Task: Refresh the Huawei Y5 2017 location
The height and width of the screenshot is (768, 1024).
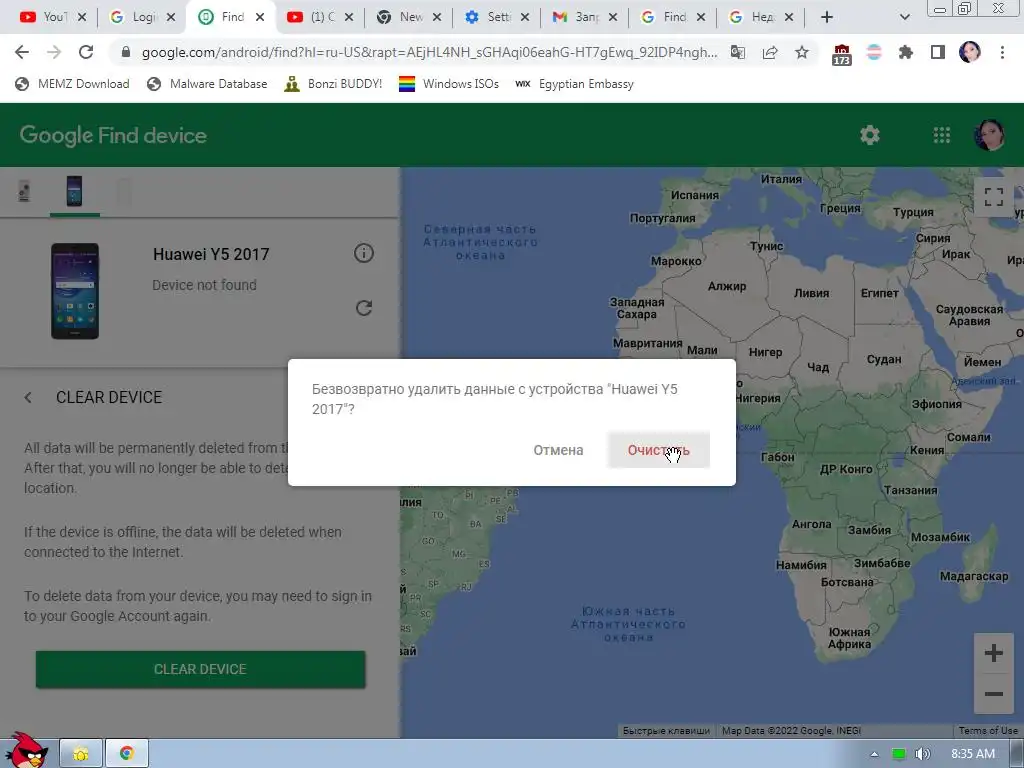Action: (364, 308)
